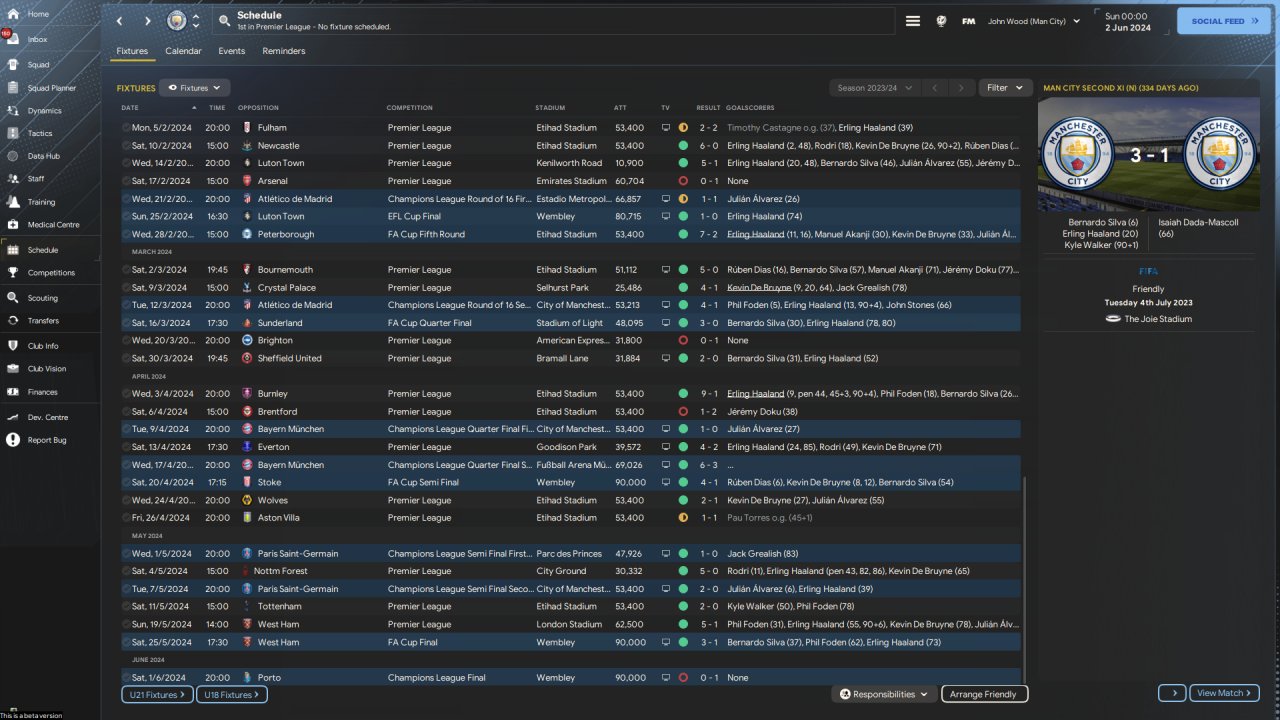Open the Finances sidebar icon
Viewport: 1280px width, 720px height.
pos(13,392)
